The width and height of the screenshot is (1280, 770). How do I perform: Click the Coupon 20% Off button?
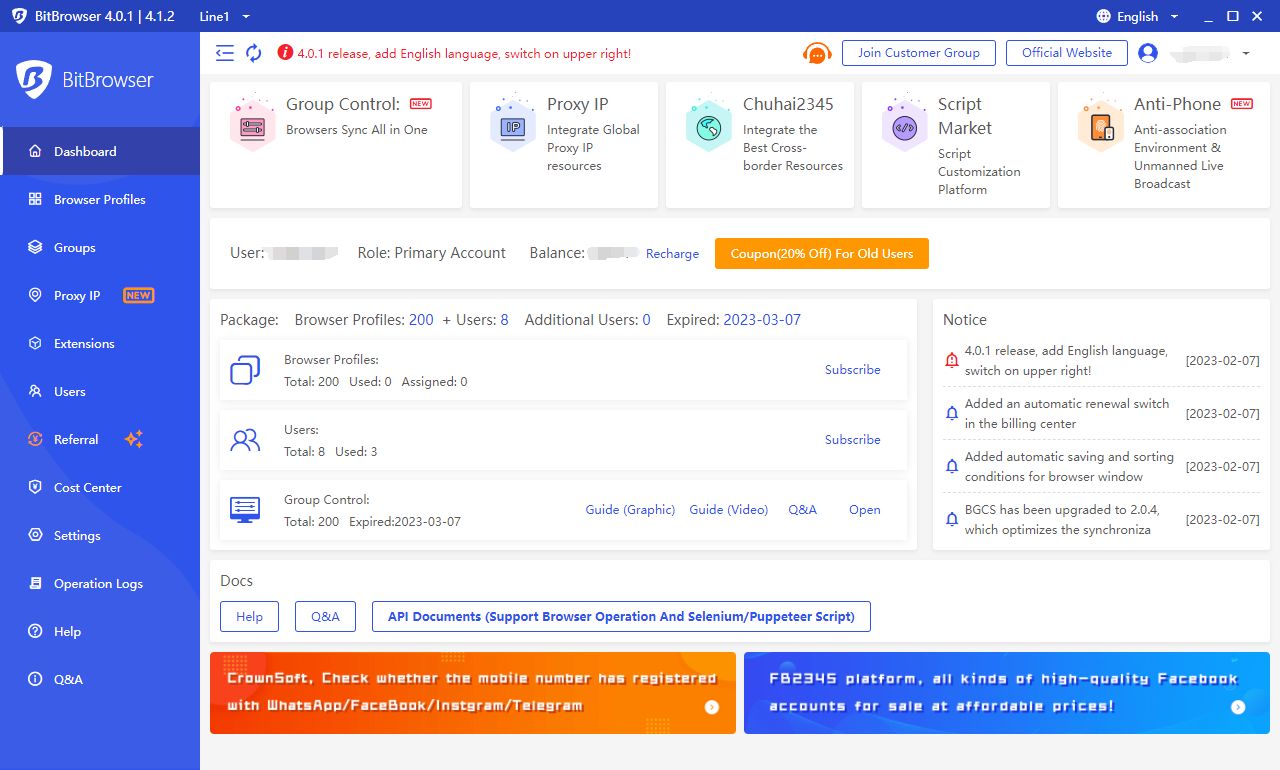point(821,253)
